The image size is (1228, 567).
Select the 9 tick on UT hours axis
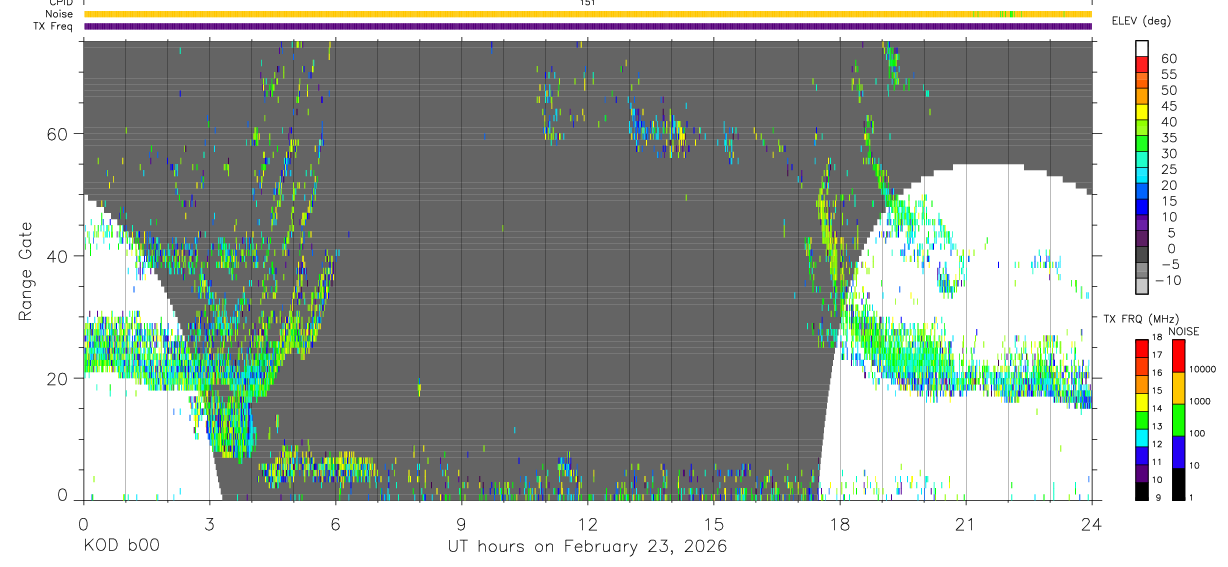(x=462, y=524)
